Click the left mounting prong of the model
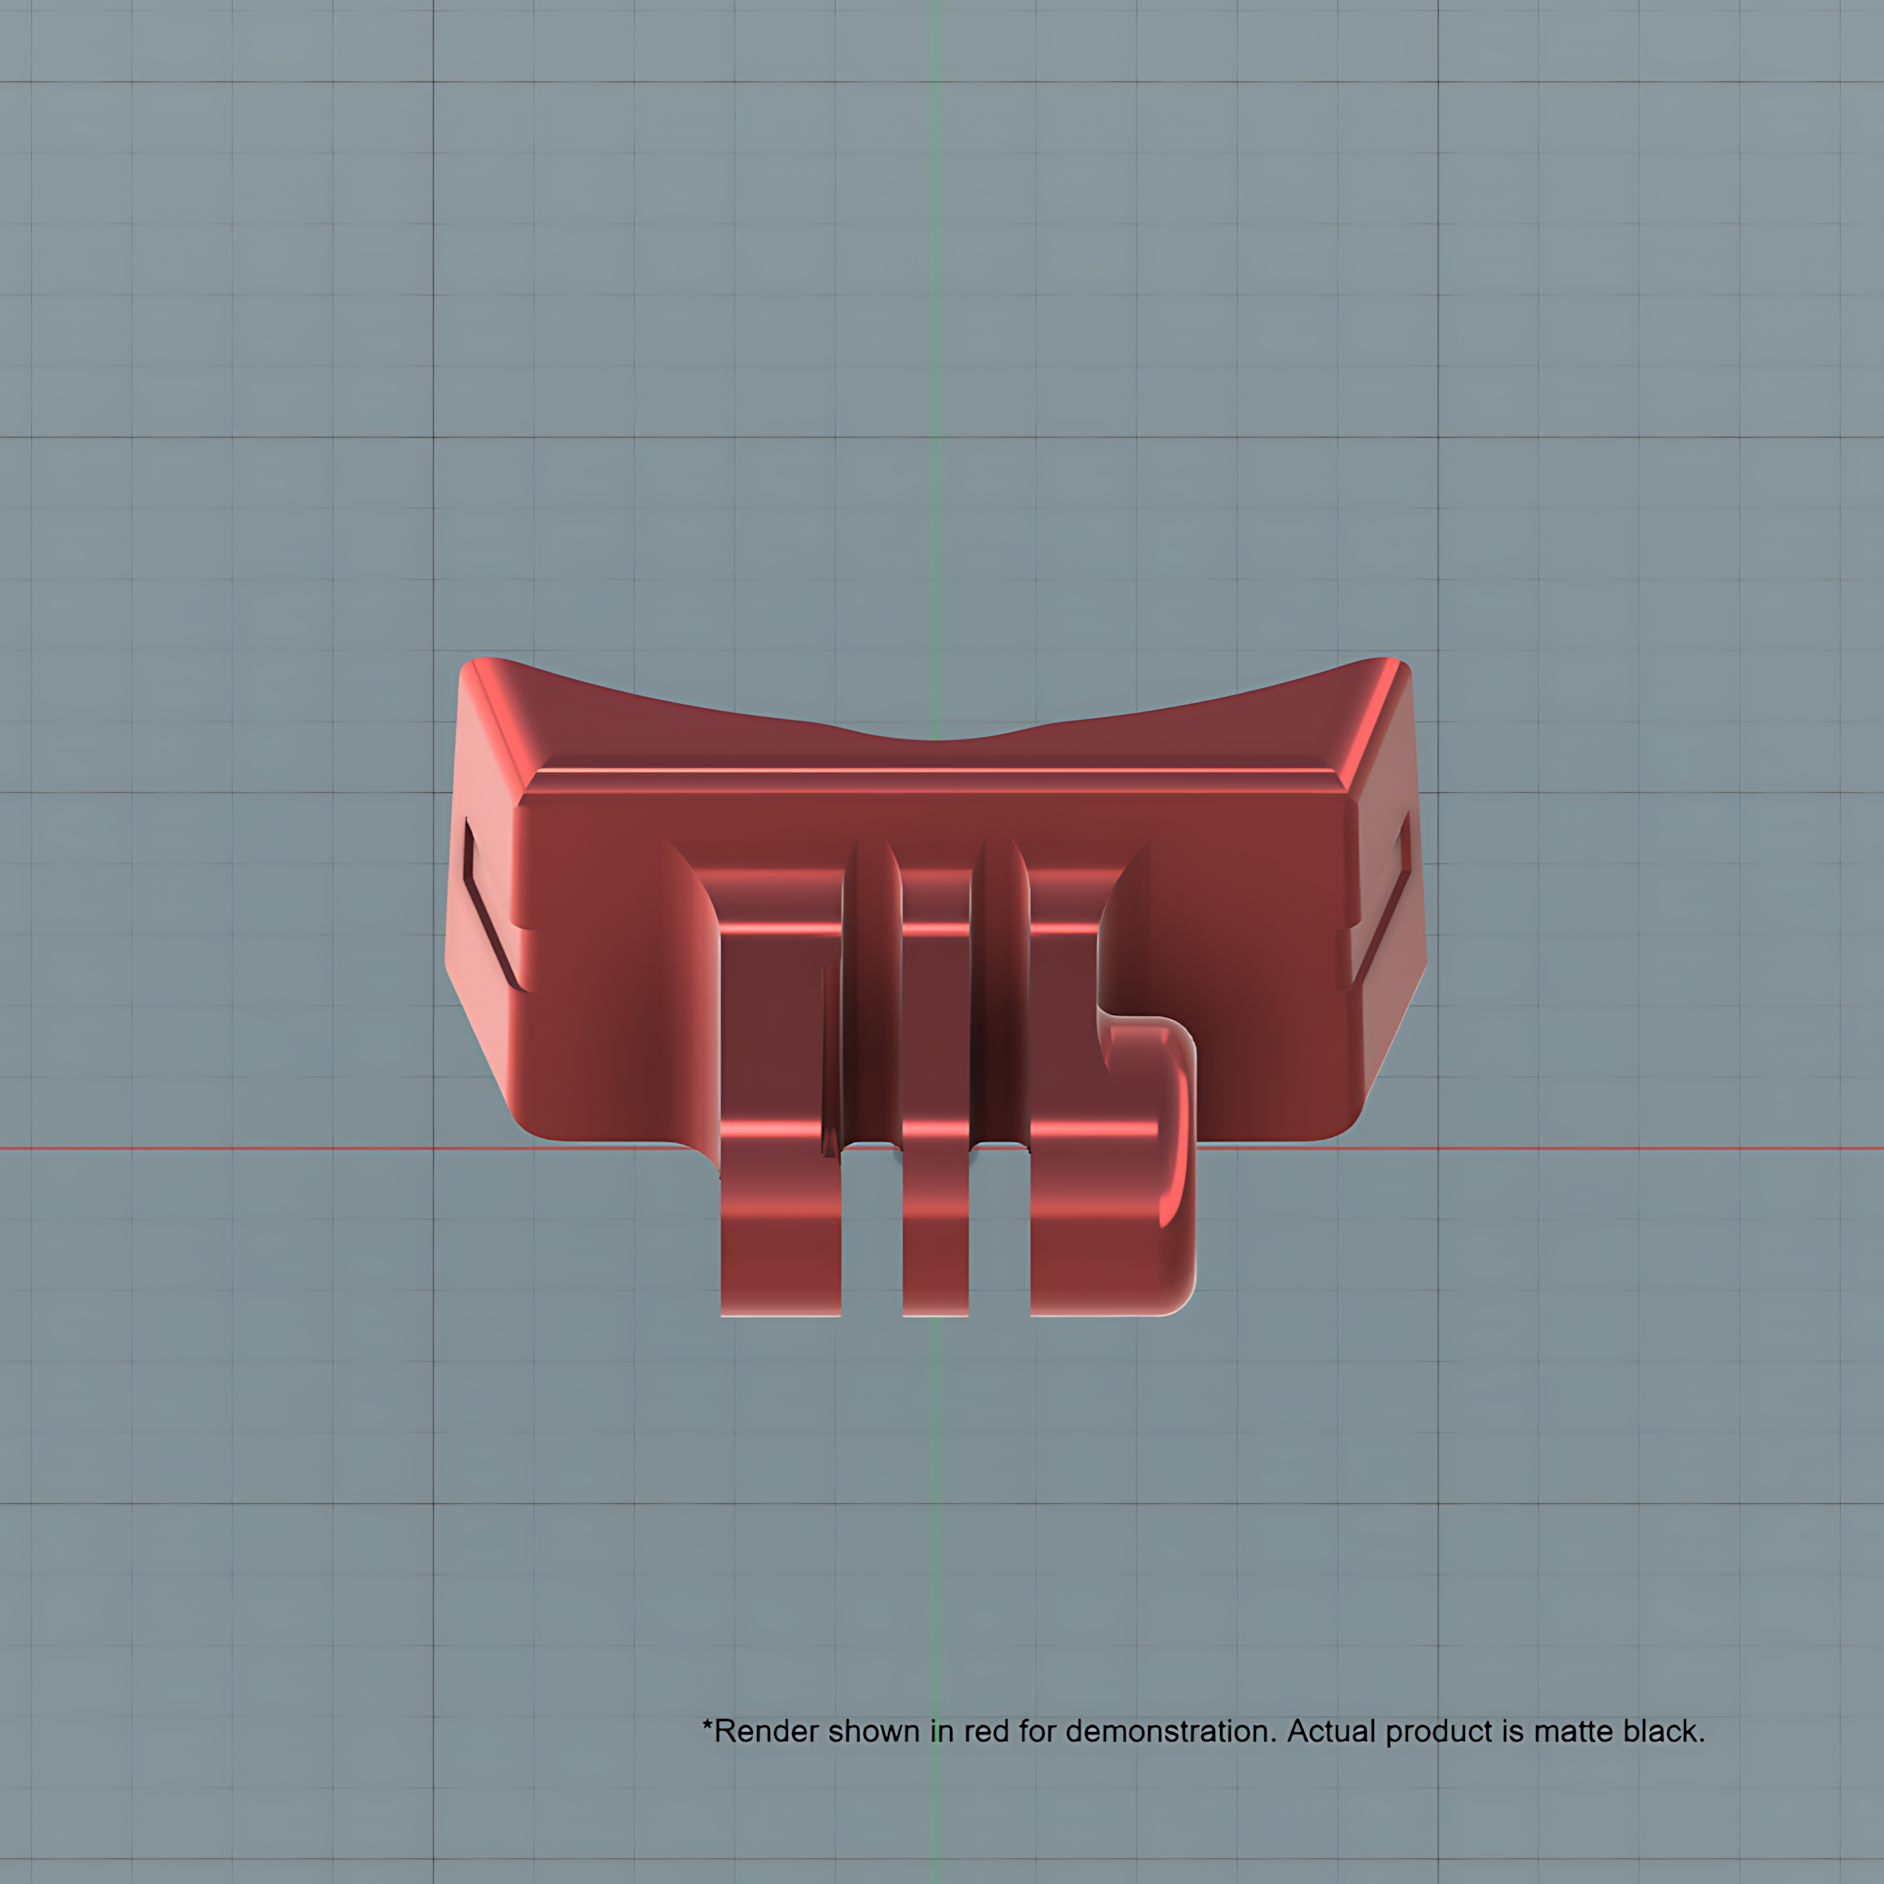 [781, 1120]
